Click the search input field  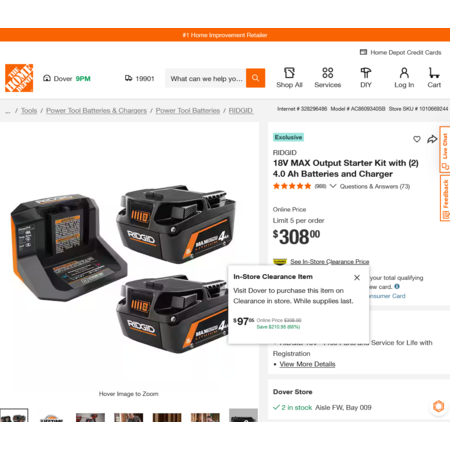pos(206,78)
